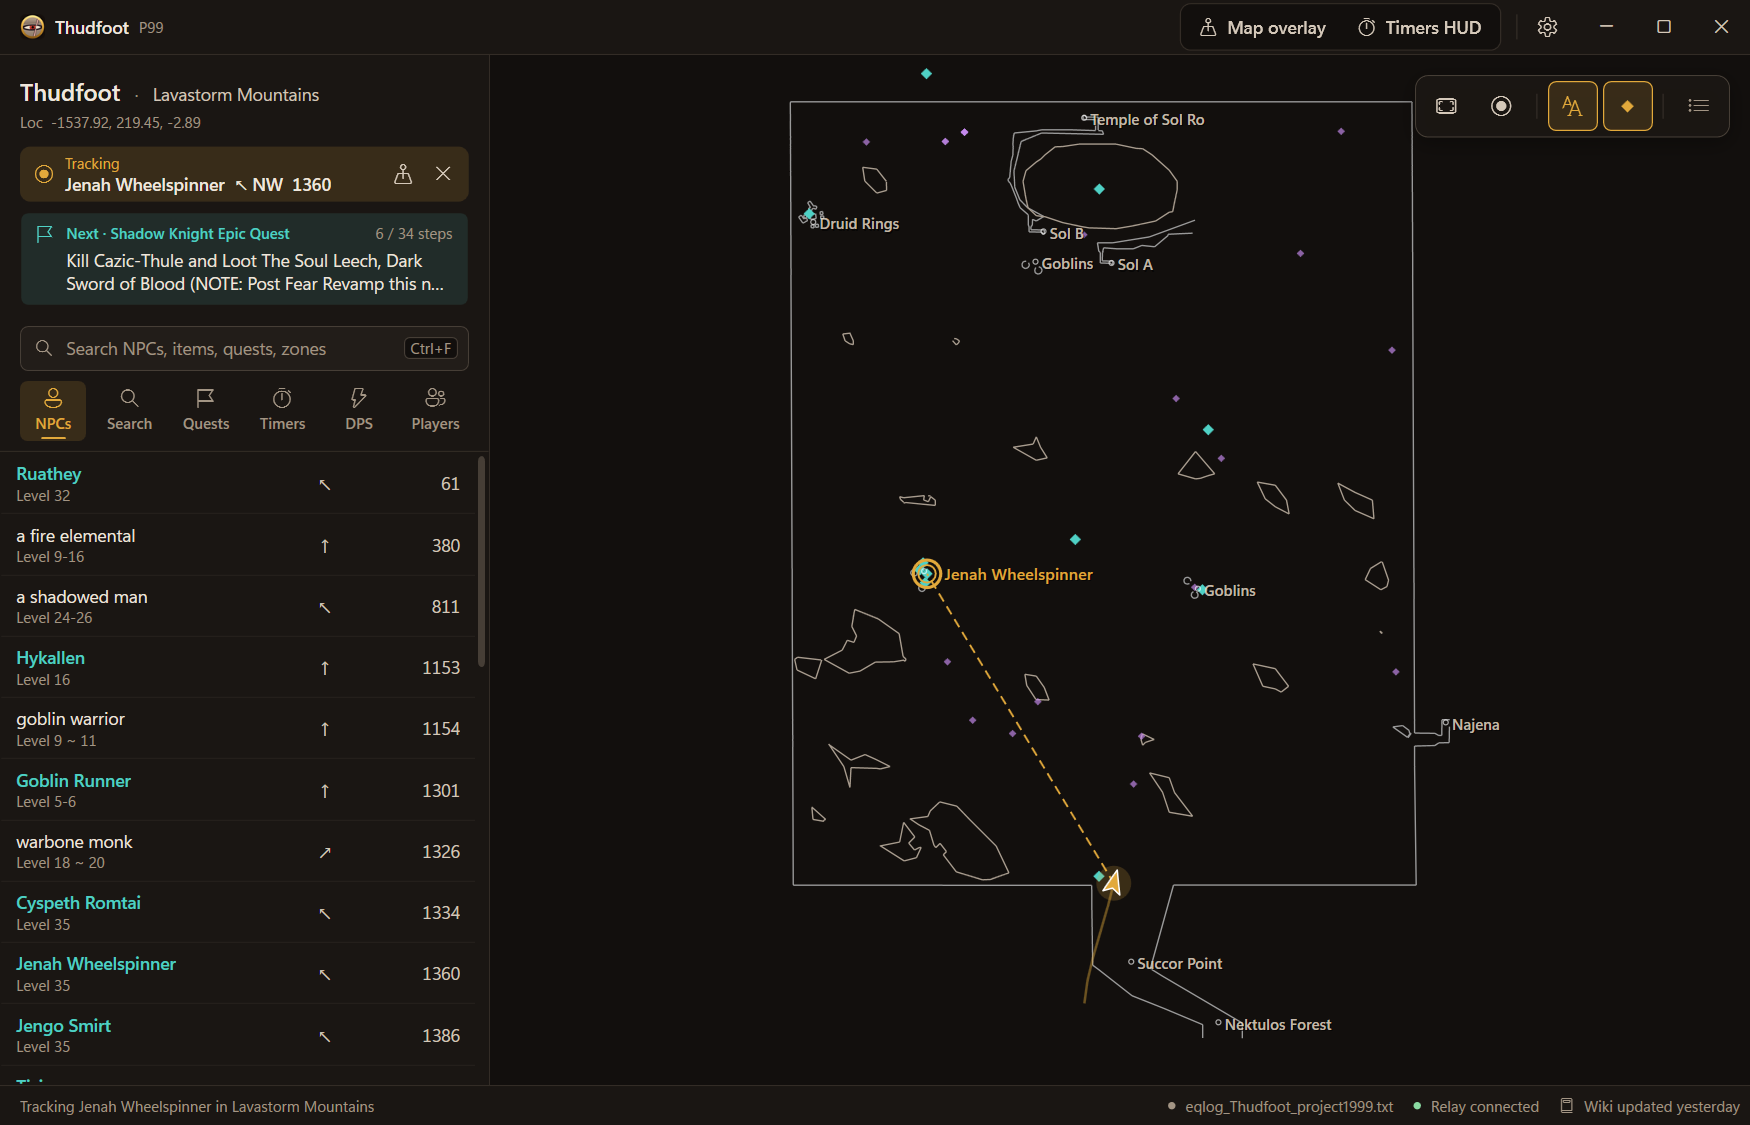Switch to the Timers tab

(x=282, y=410)
